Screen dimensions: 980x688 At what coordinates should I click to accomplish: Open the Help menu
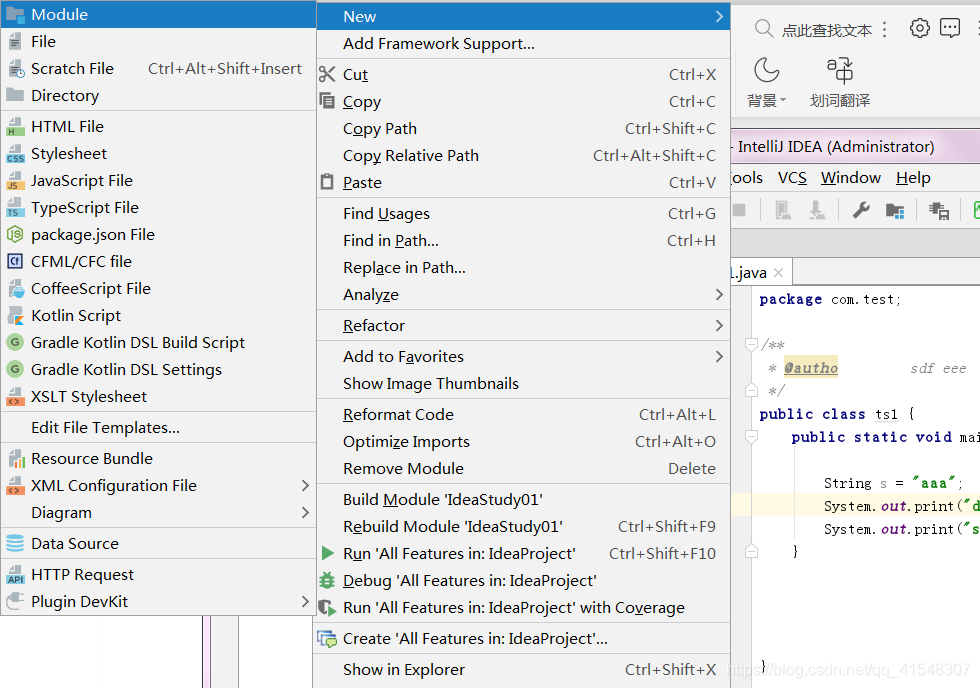coord(913,178)
